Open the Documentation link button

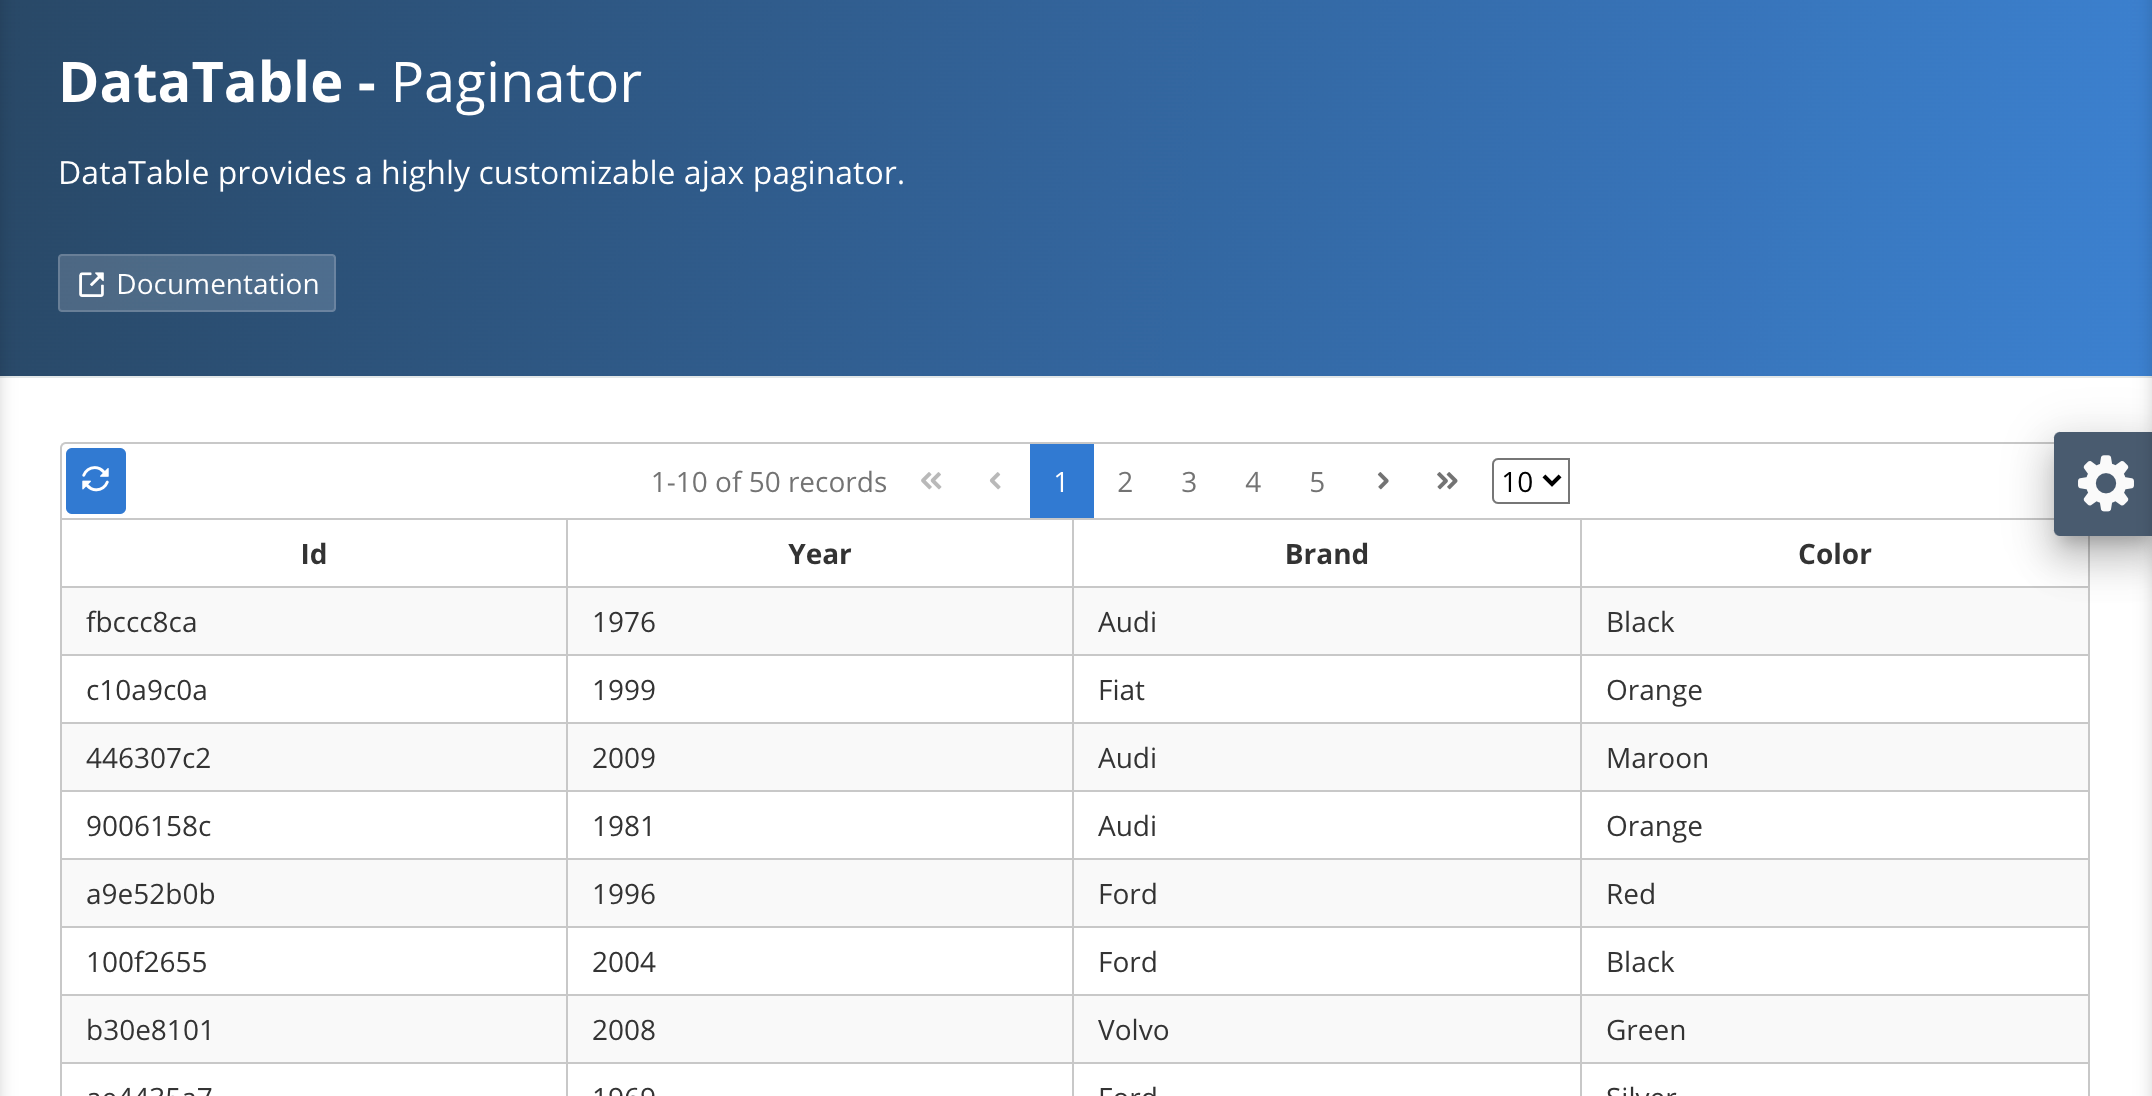coord(197,283)
